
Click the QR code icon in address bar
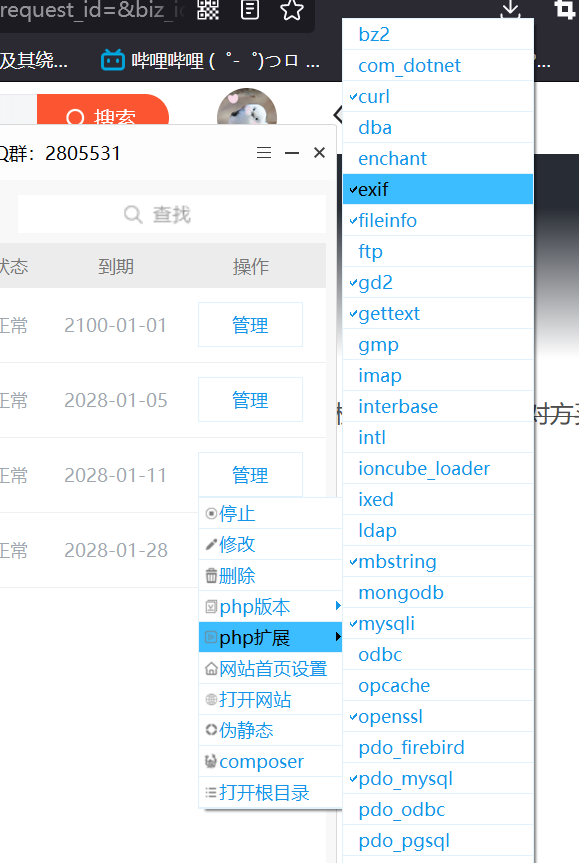click(208, 9)
